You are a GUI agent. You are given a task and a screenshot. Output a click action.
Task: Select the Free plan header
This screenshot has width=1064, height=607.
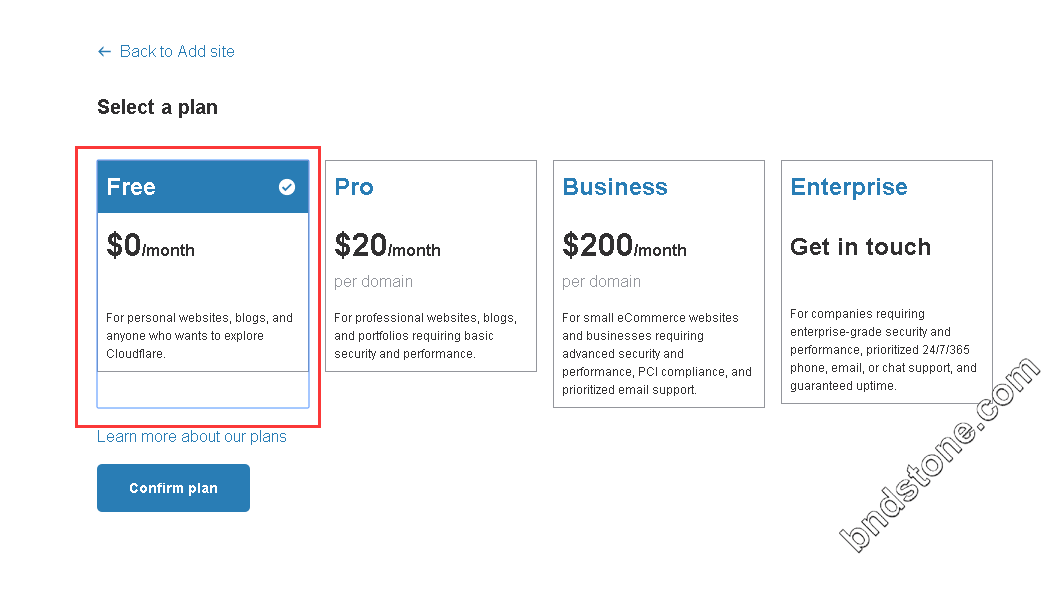203,187
